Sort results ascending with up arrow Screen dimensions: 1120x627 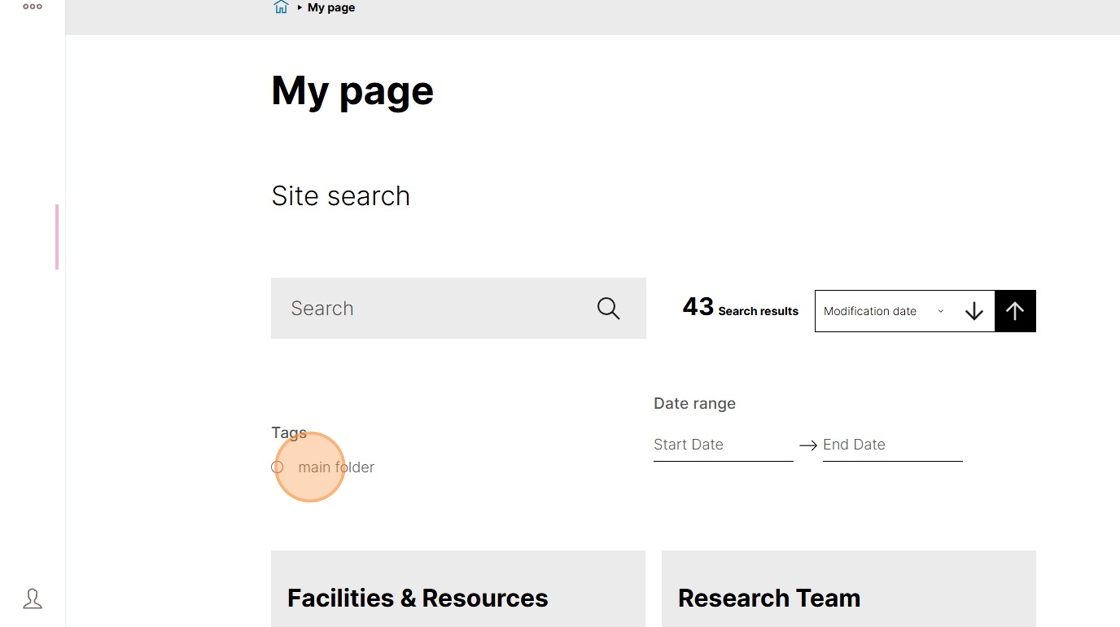click(x=1015, y=311)
